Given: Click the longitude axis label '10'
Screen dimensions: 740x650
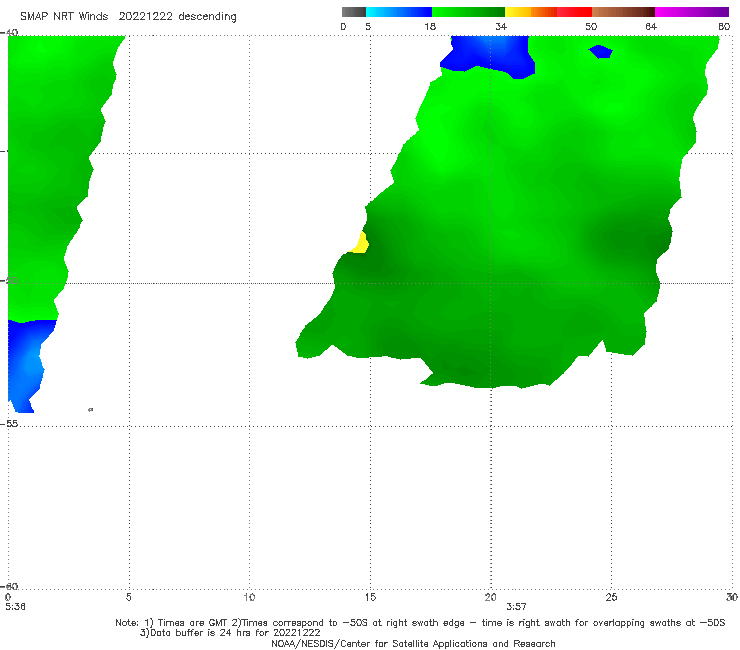Looking at the screenshot, I should click(249, 598).
